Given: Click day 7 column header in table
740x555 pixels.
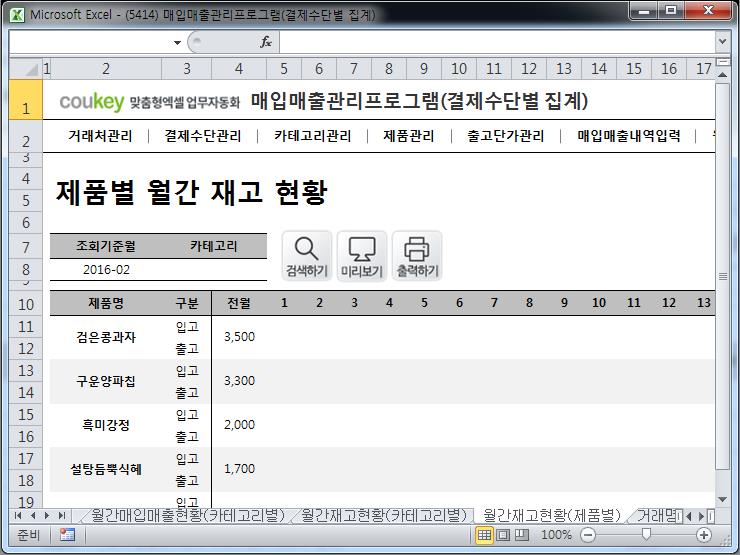Looking at the screenshot, I should coord(494,303).
